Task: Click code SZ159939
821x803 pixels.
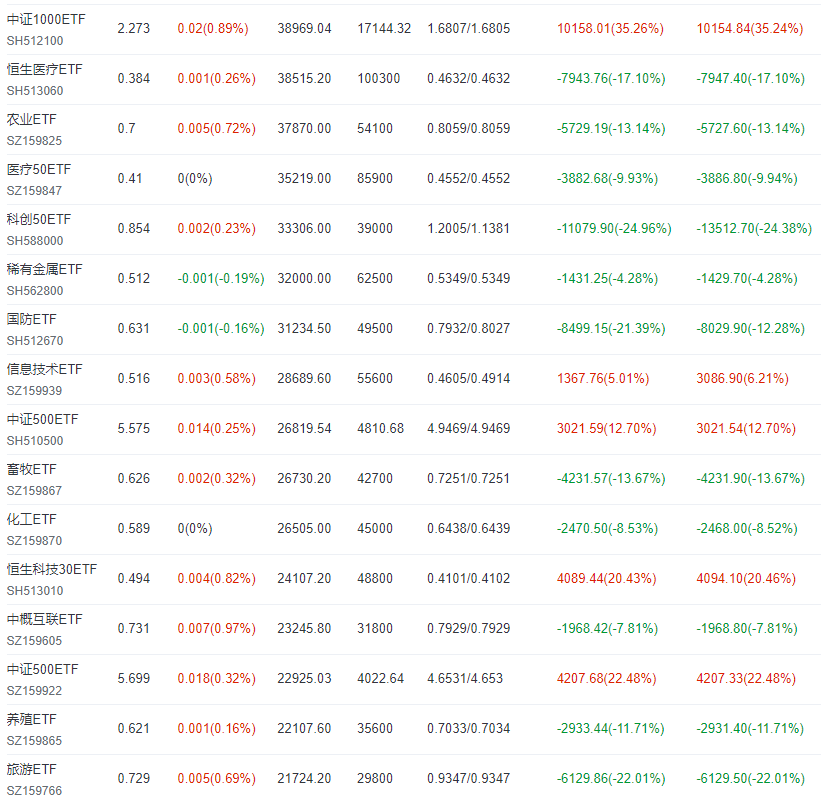Action: [34, 391]
